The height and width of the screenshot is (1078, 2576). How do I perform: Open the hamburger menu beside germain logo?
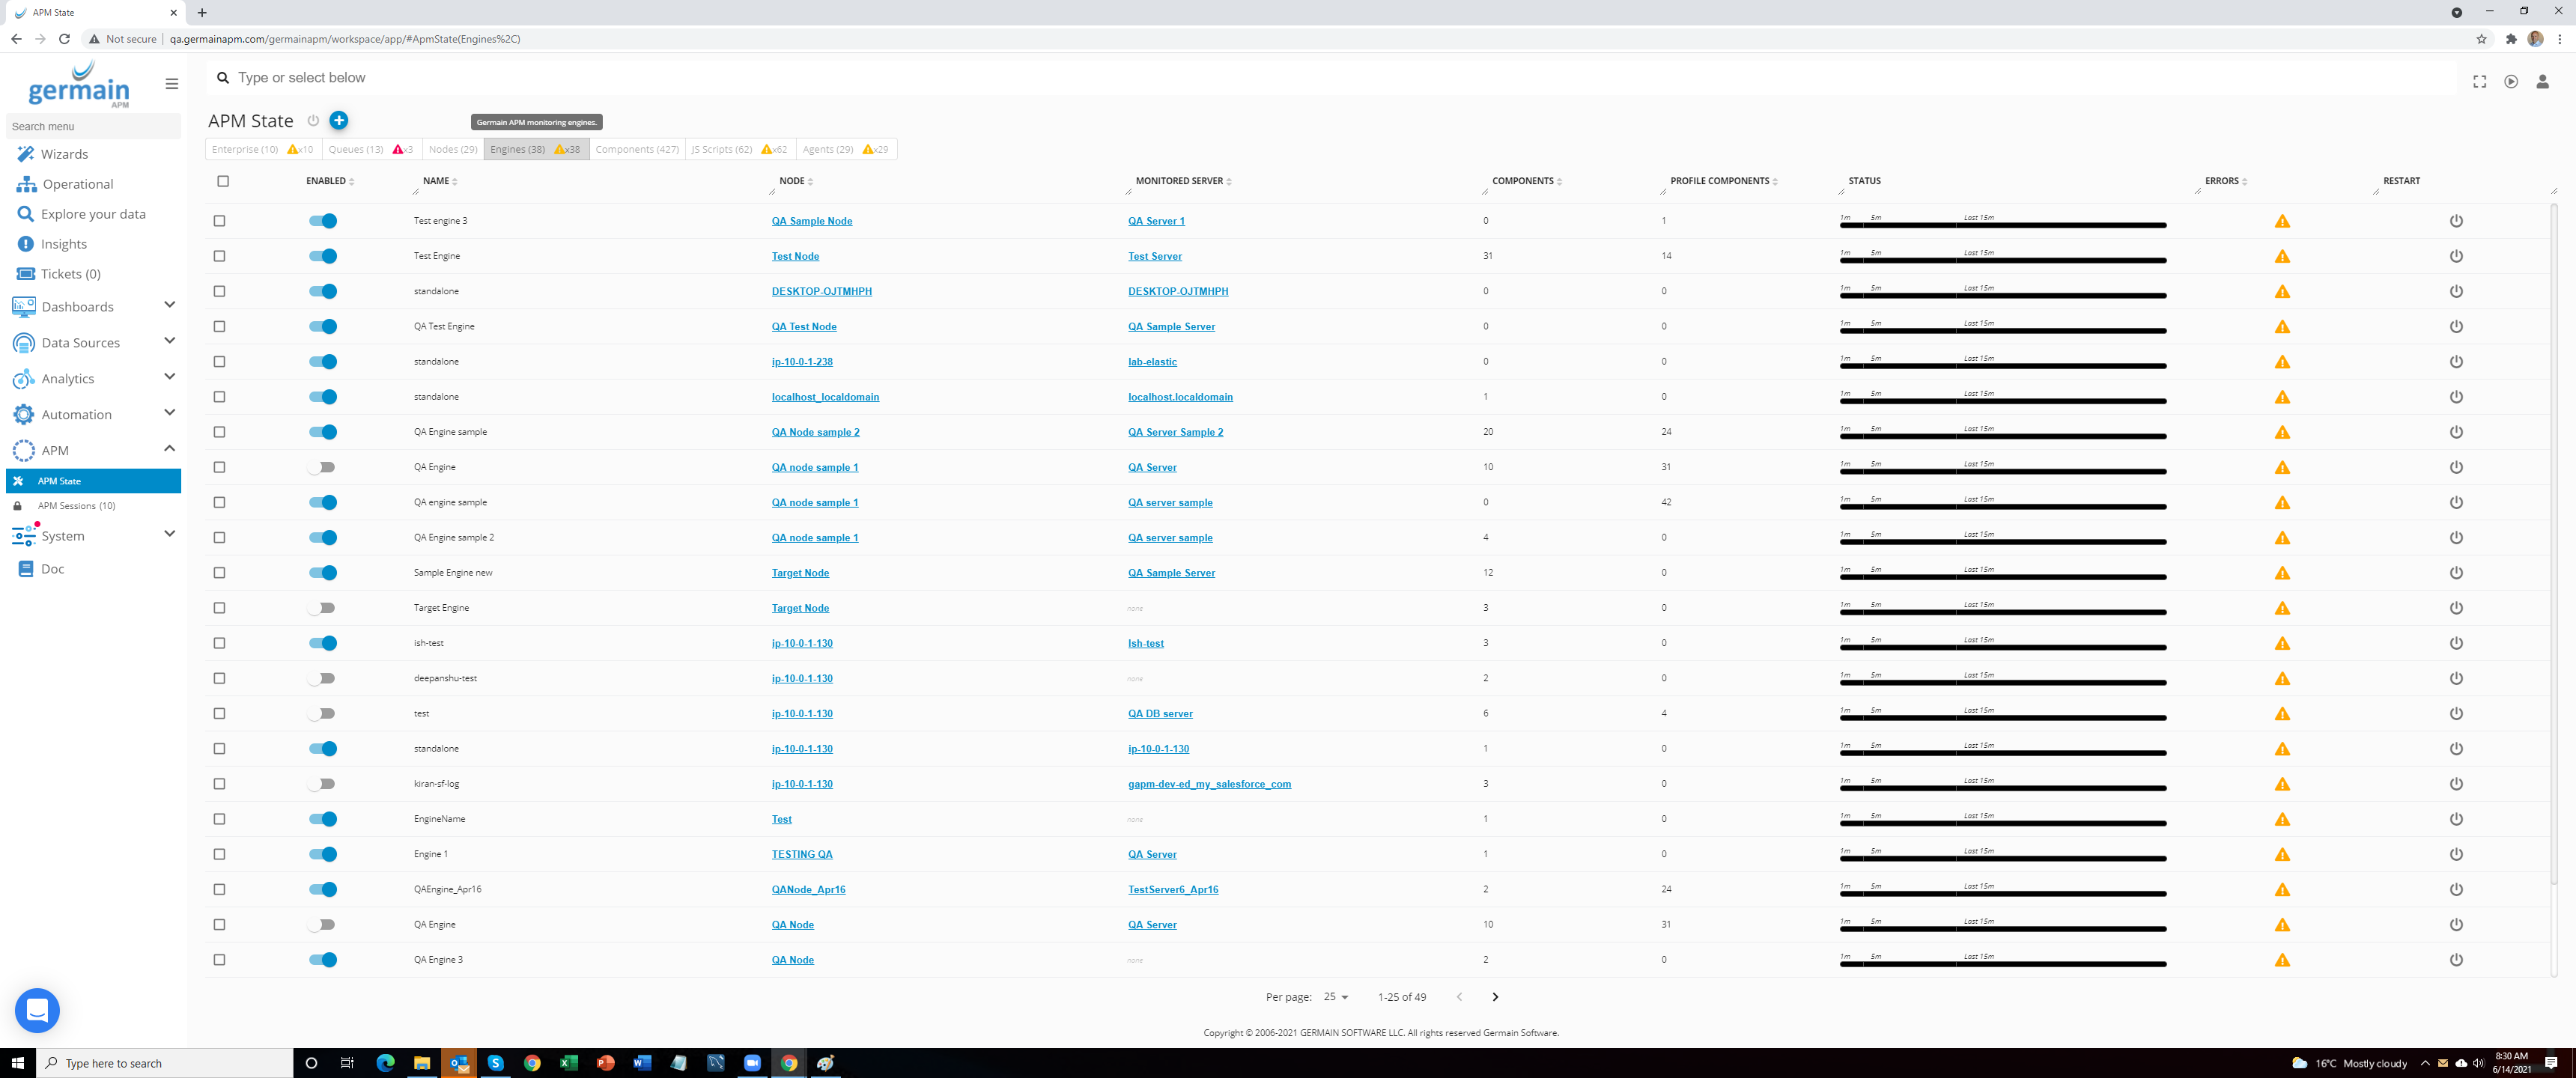click(172, 84)
